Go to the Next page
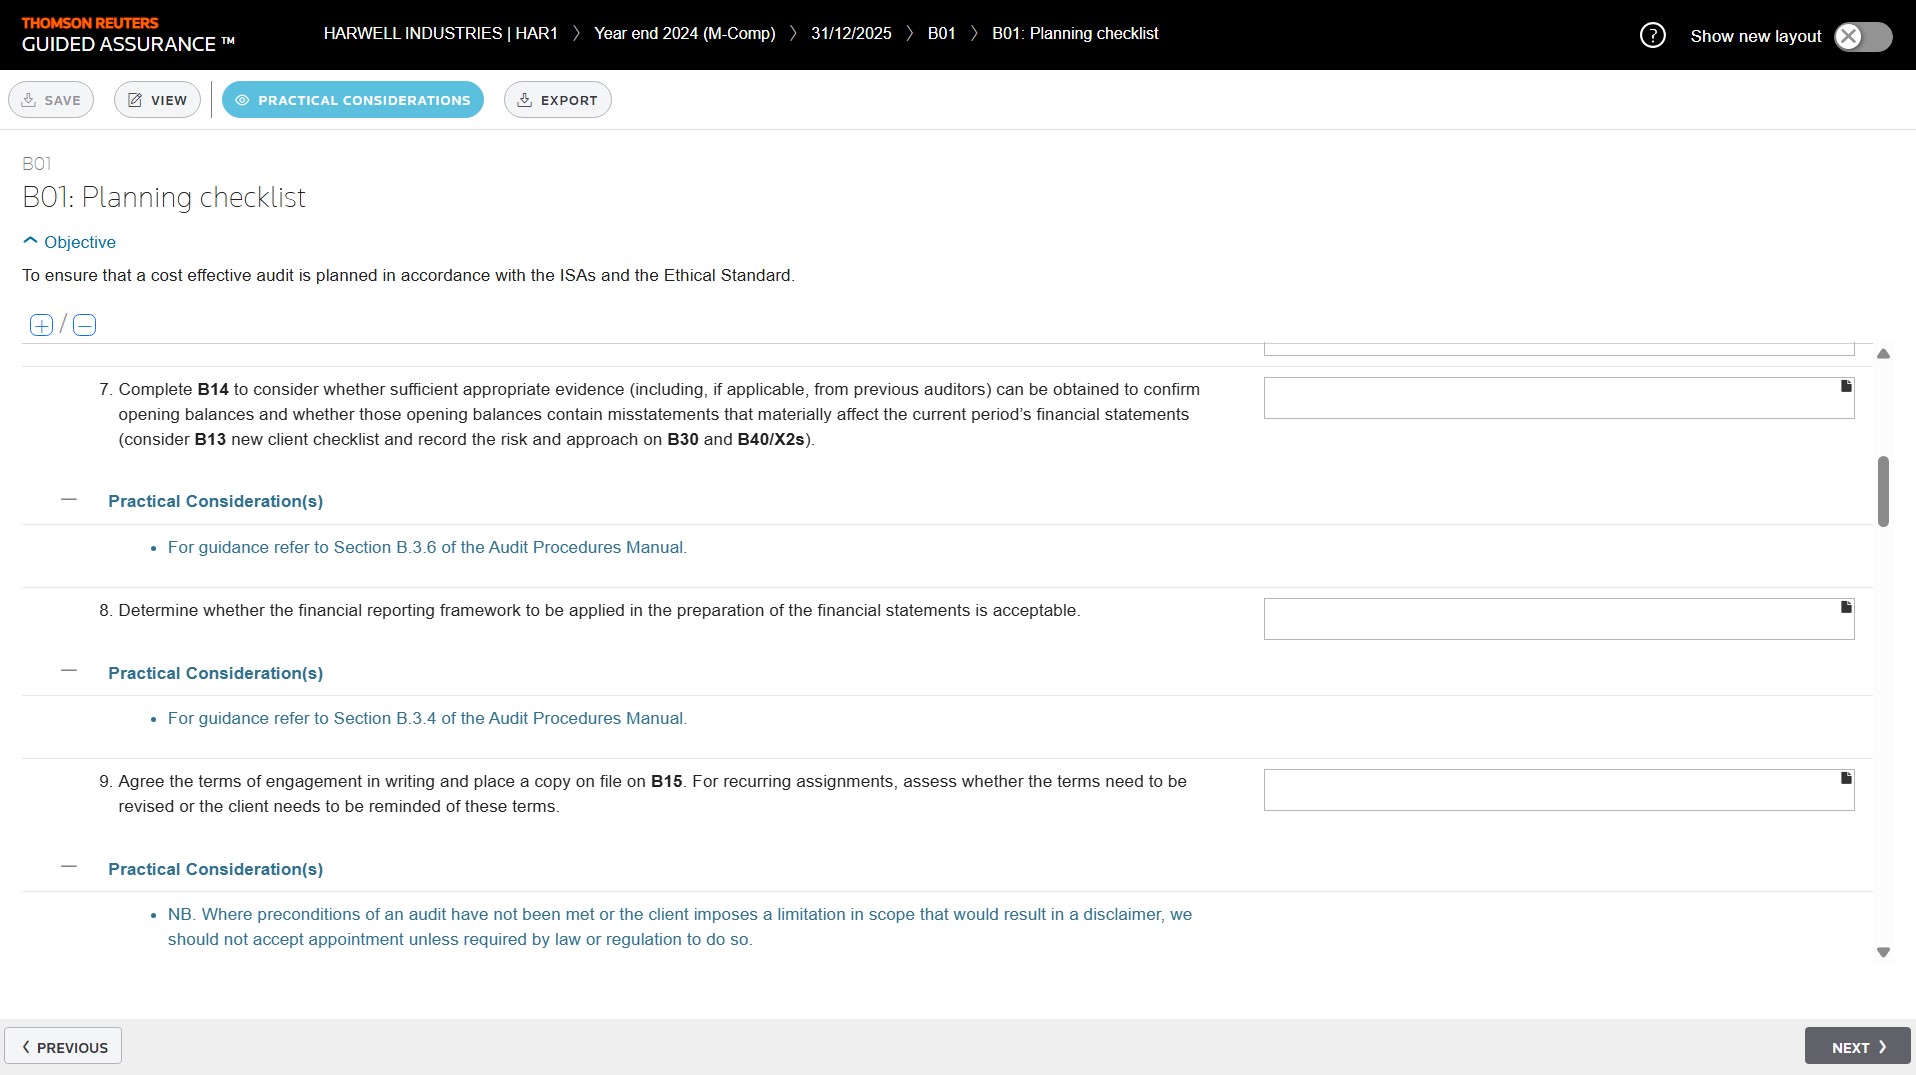 click(x=1857, y=1047)
